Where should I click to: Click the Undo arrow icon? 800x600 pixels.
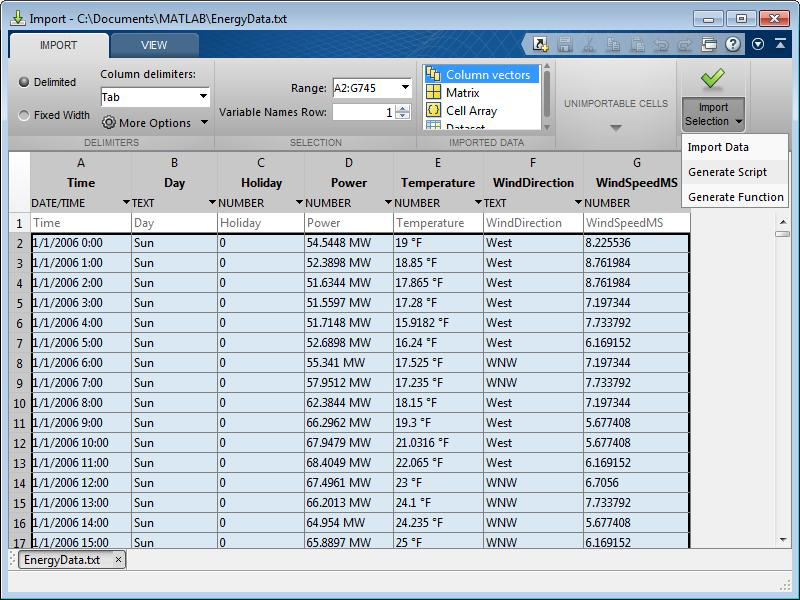661,44
